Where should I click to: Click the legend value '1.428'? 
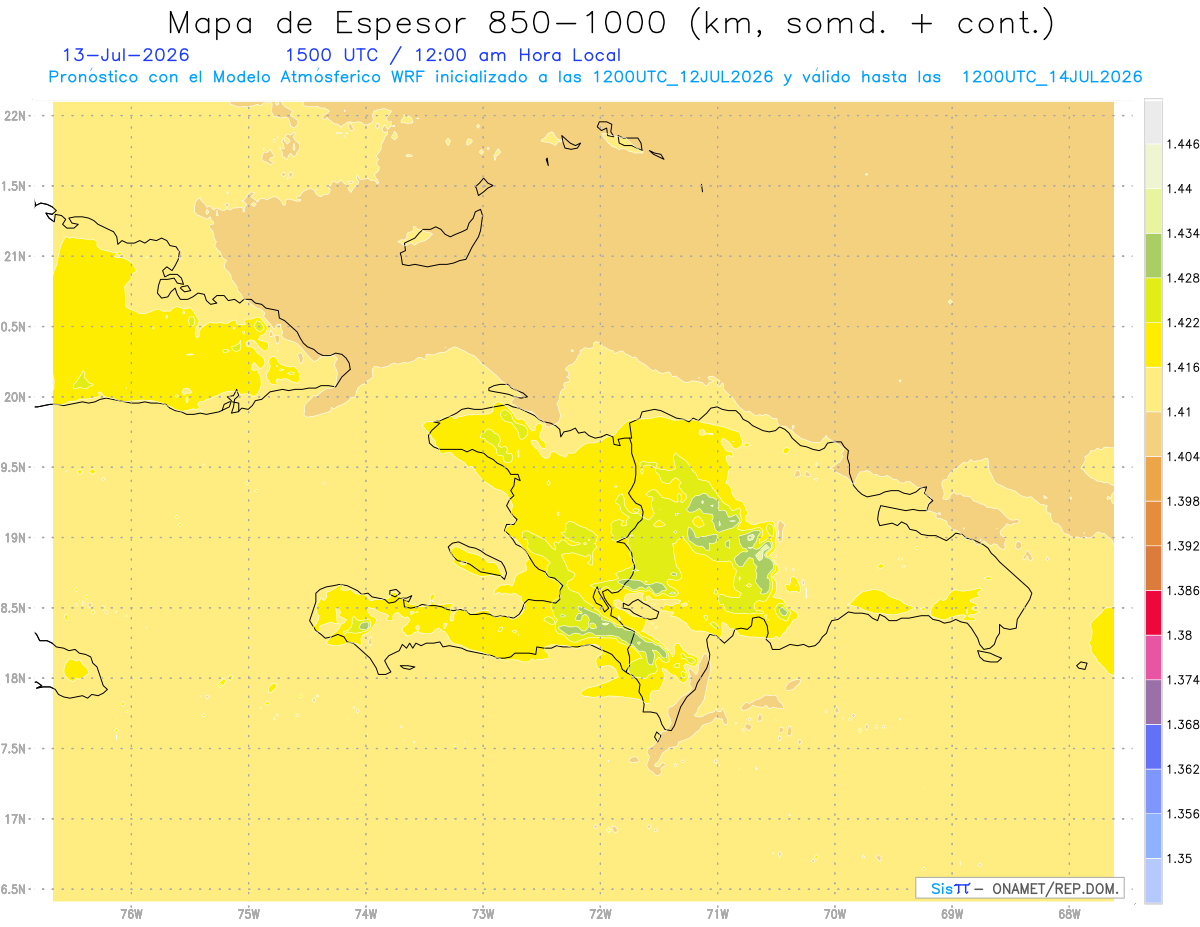point(1183,278)
